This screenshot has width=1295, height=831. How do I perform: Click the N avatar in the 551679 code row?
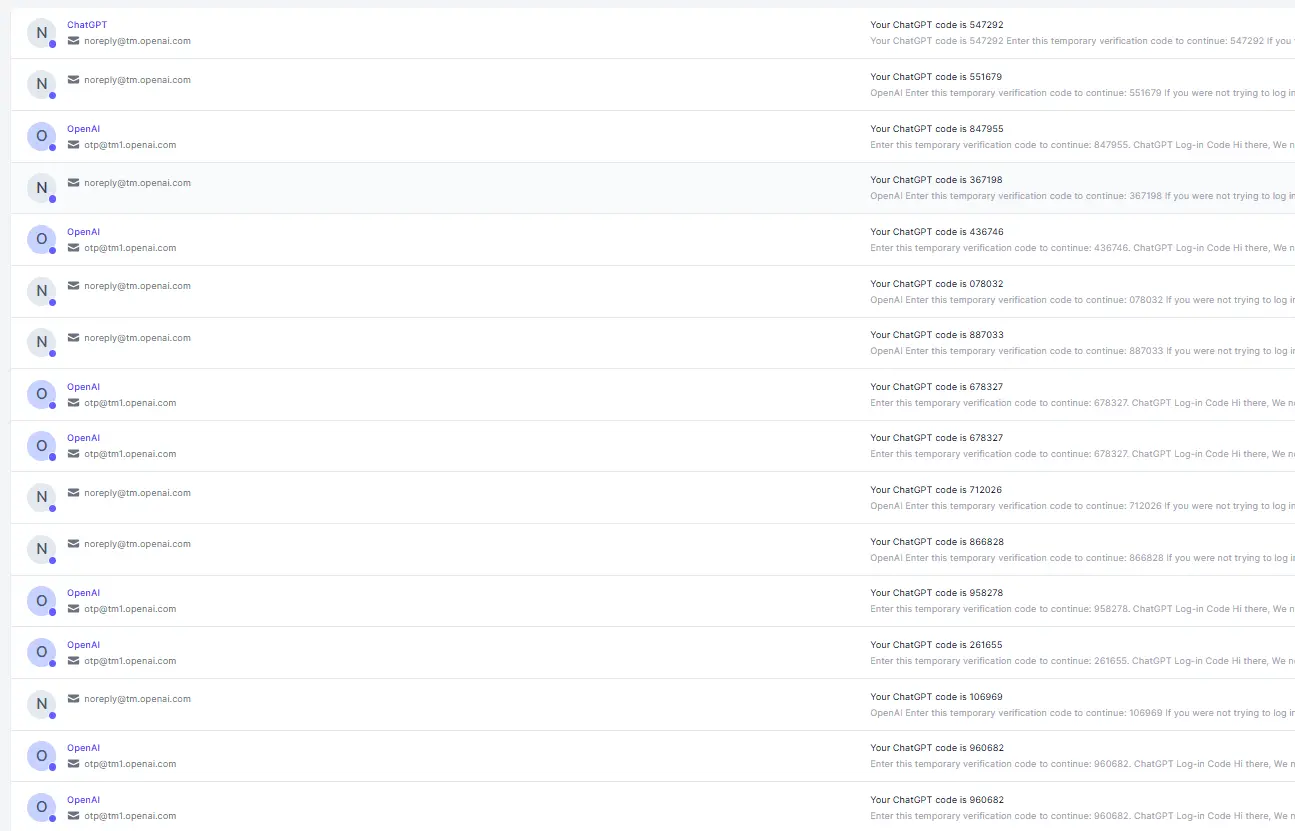(x=41, y=84)
